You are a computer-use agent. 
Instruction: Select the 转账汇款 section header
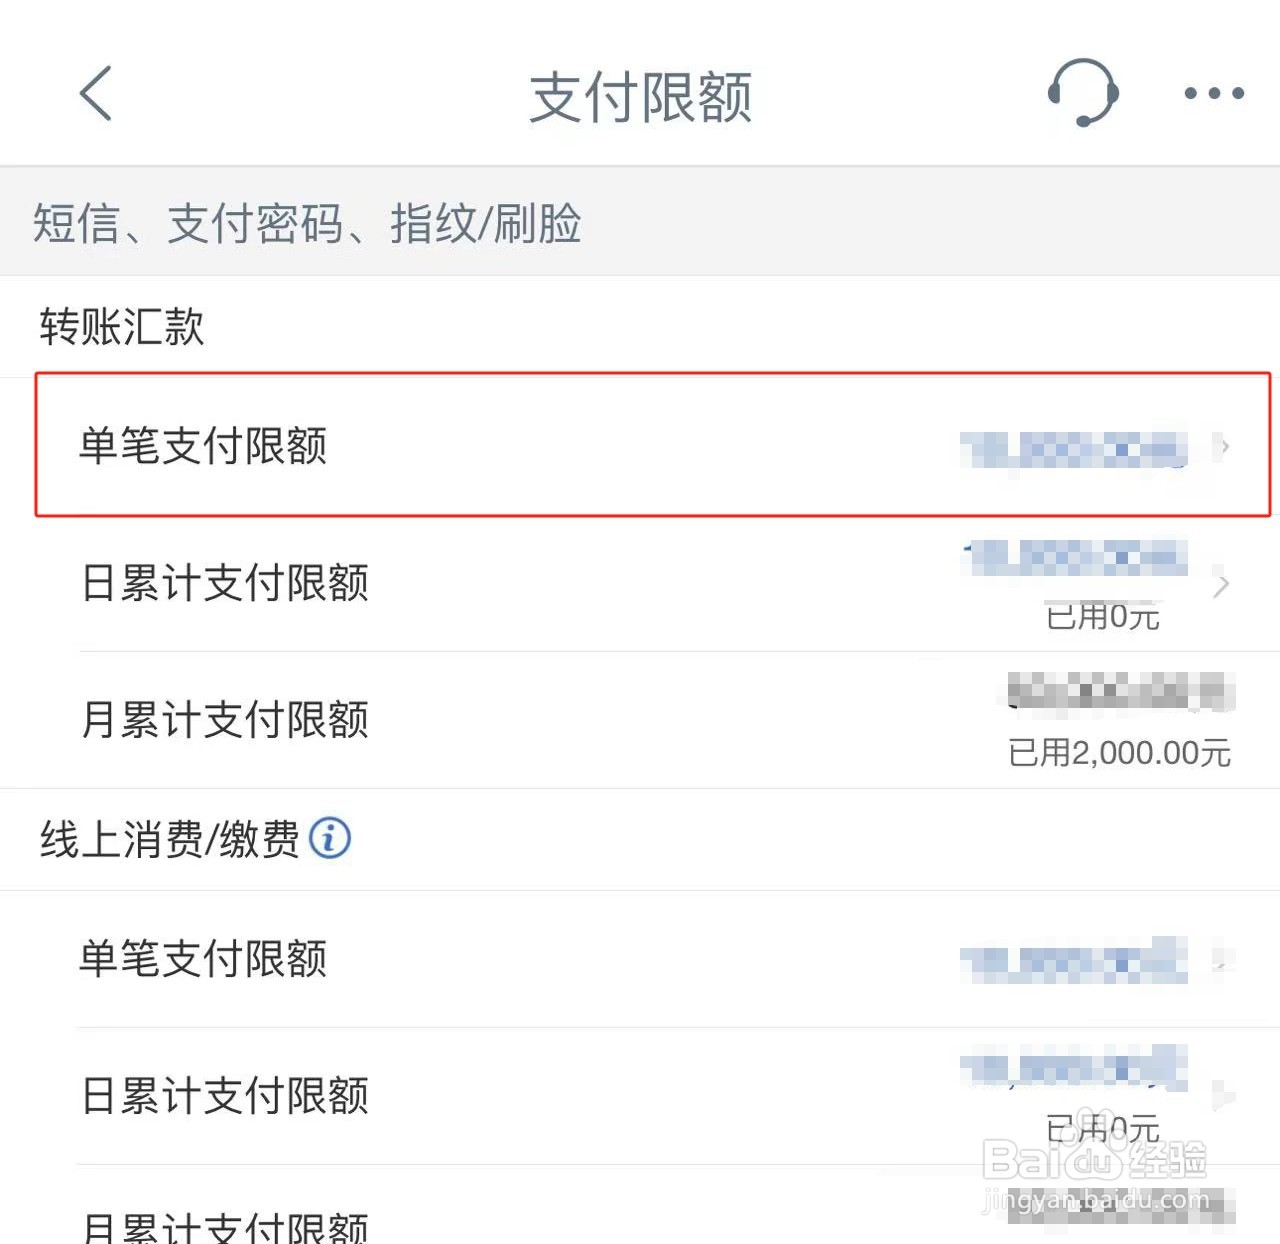pos(122,325)
